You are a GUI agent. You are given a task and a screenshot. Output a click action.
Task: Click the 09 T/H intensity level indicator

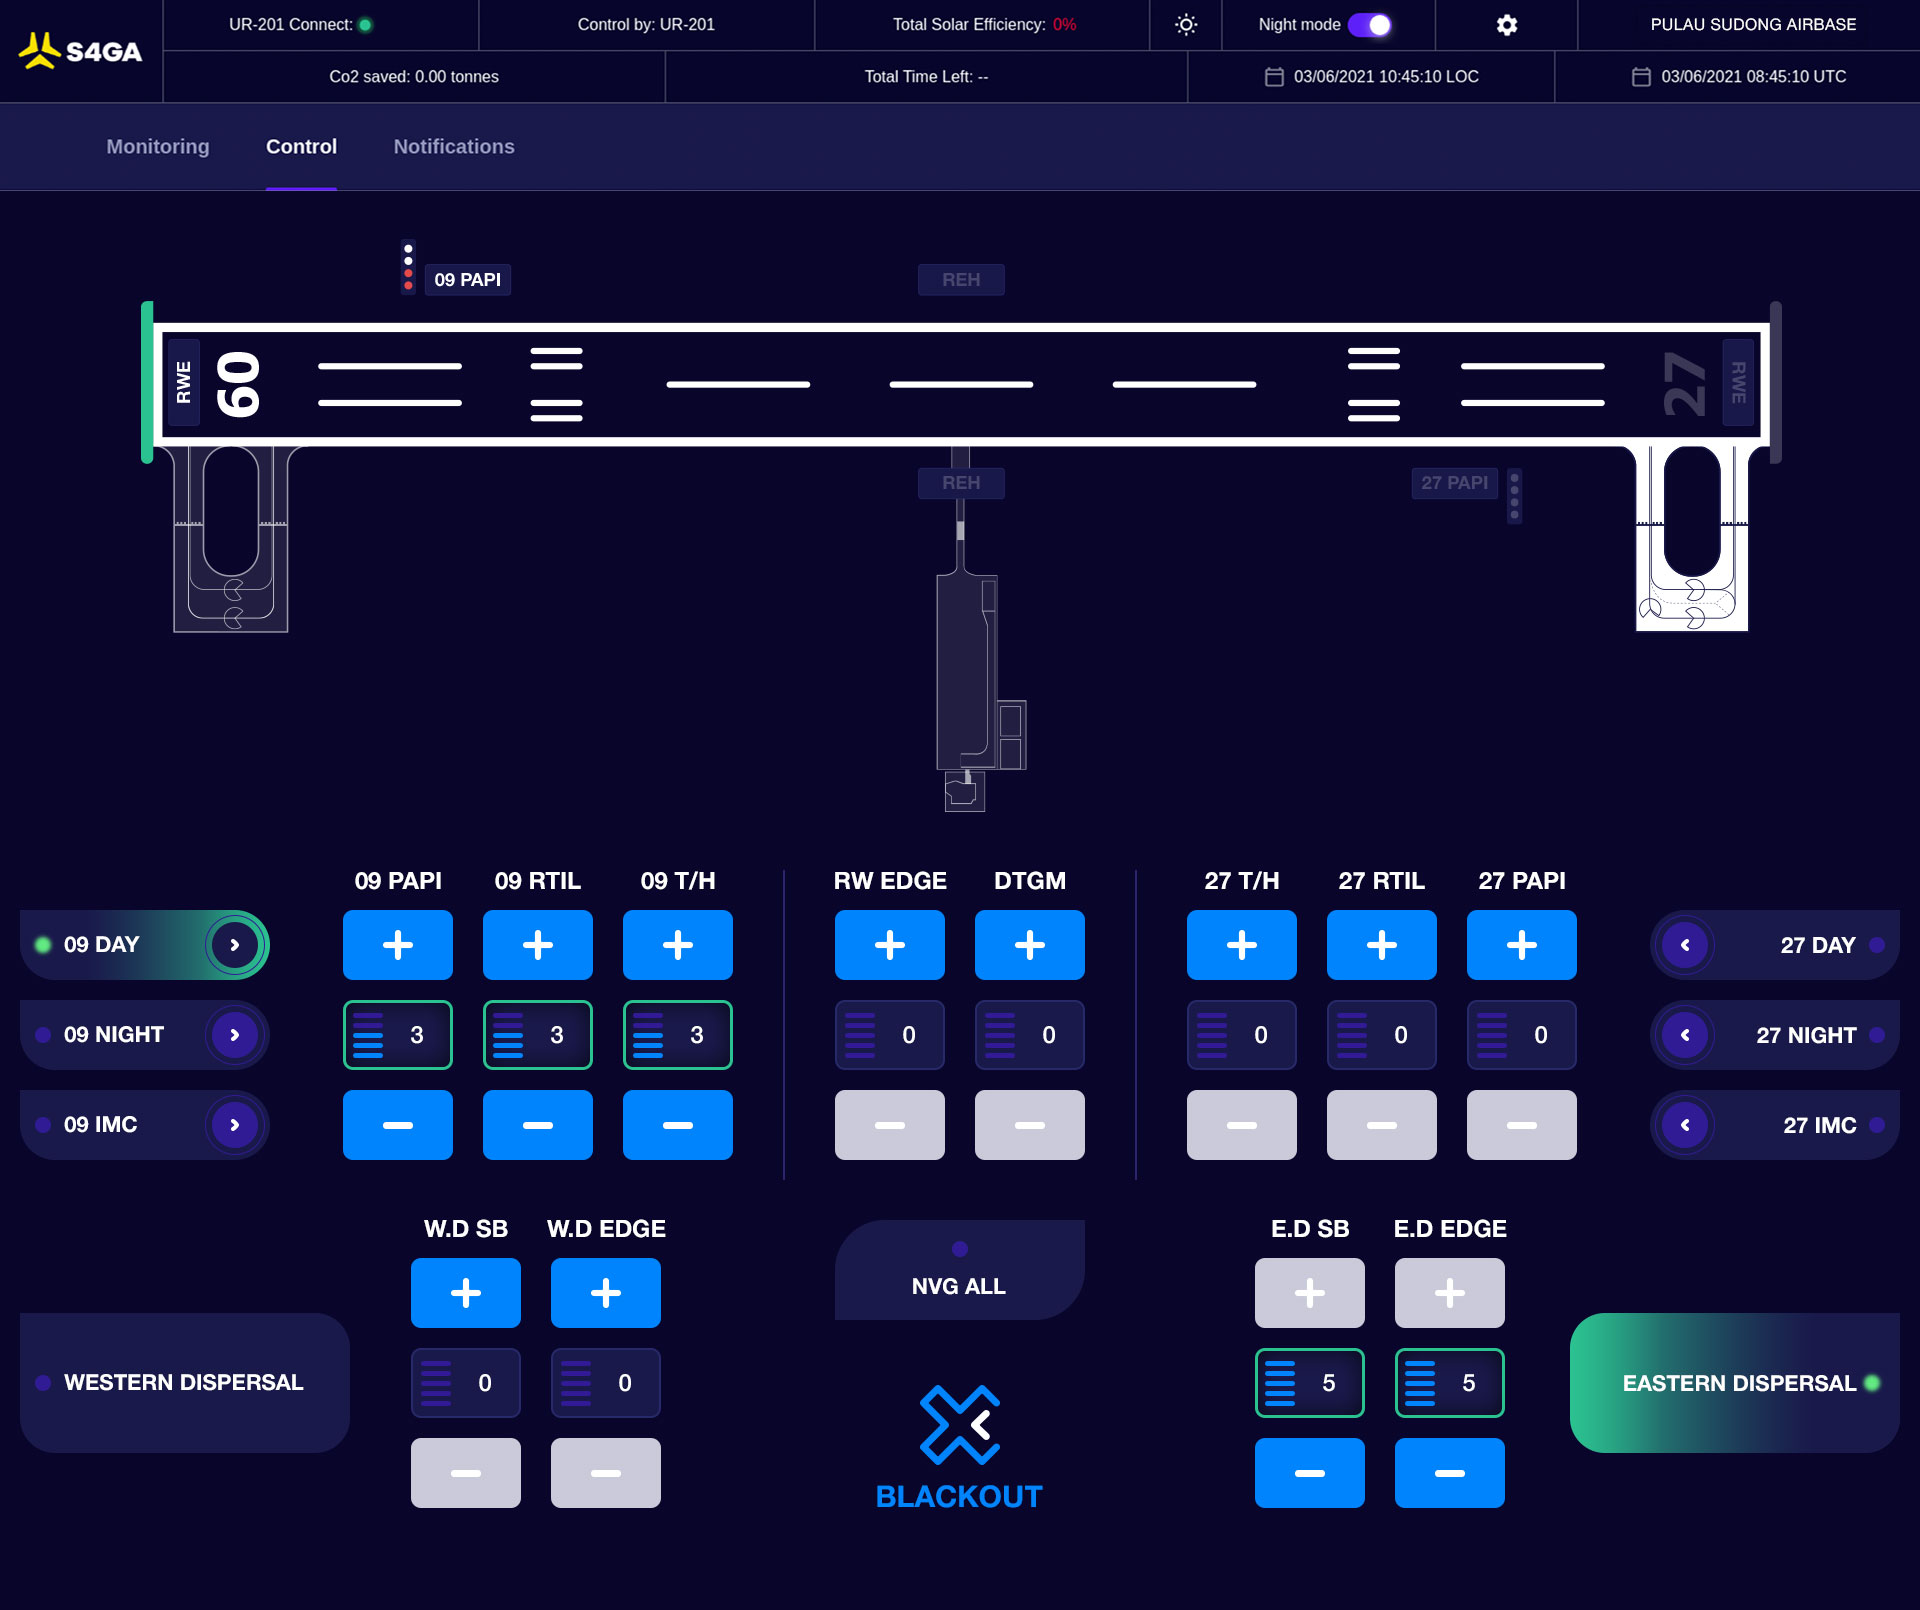678,1035
